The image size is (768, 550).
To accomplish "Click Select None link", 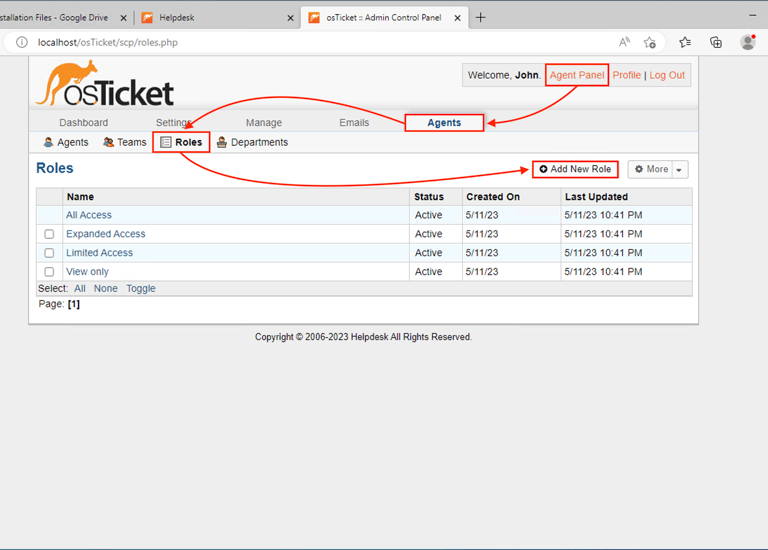I will point(106,288).
